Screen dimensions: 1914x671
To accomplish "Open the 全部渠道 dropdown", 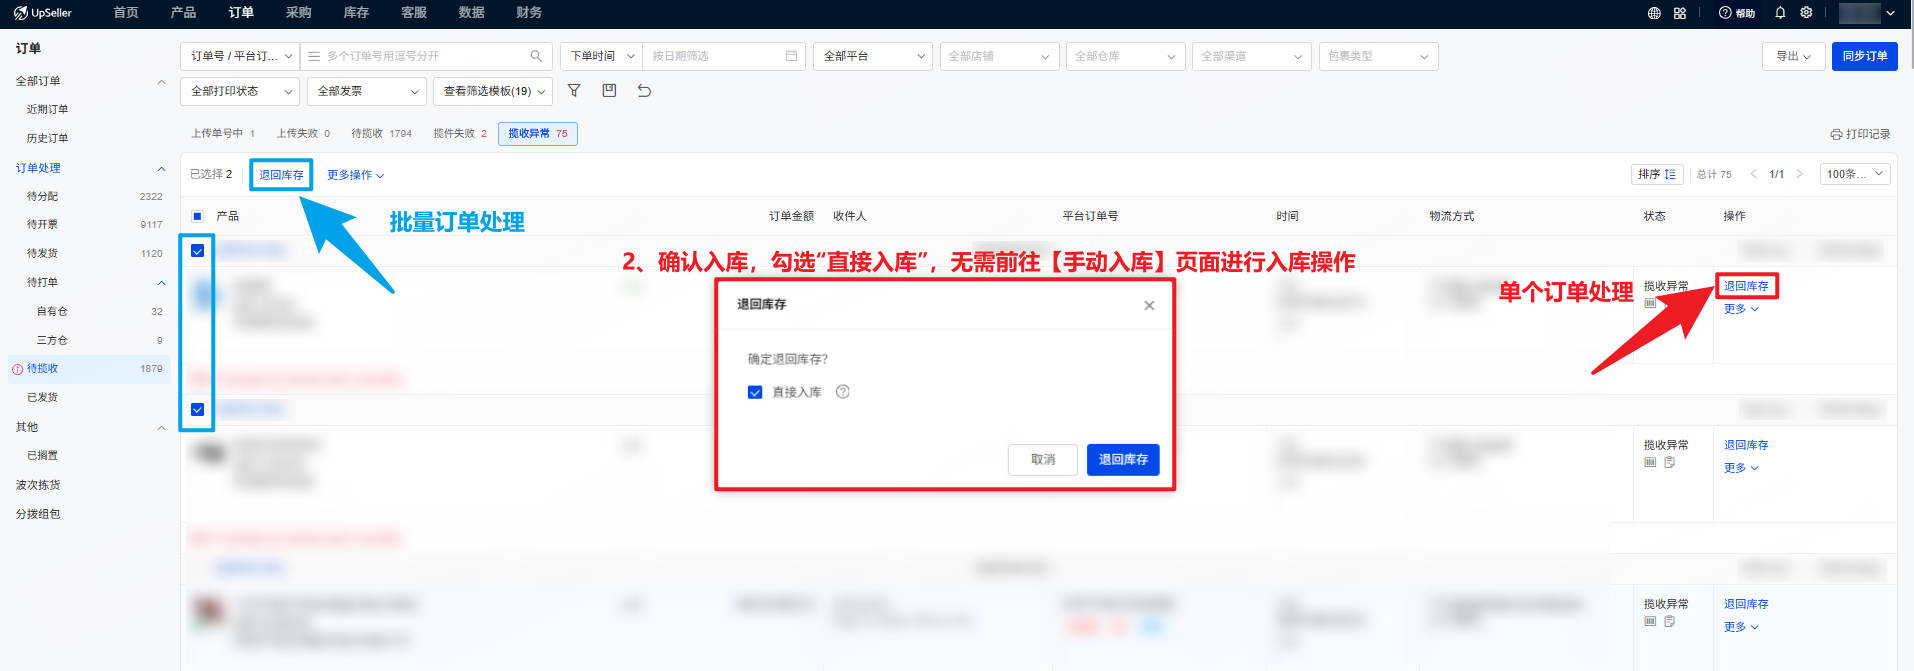I will pos(1252,56).
